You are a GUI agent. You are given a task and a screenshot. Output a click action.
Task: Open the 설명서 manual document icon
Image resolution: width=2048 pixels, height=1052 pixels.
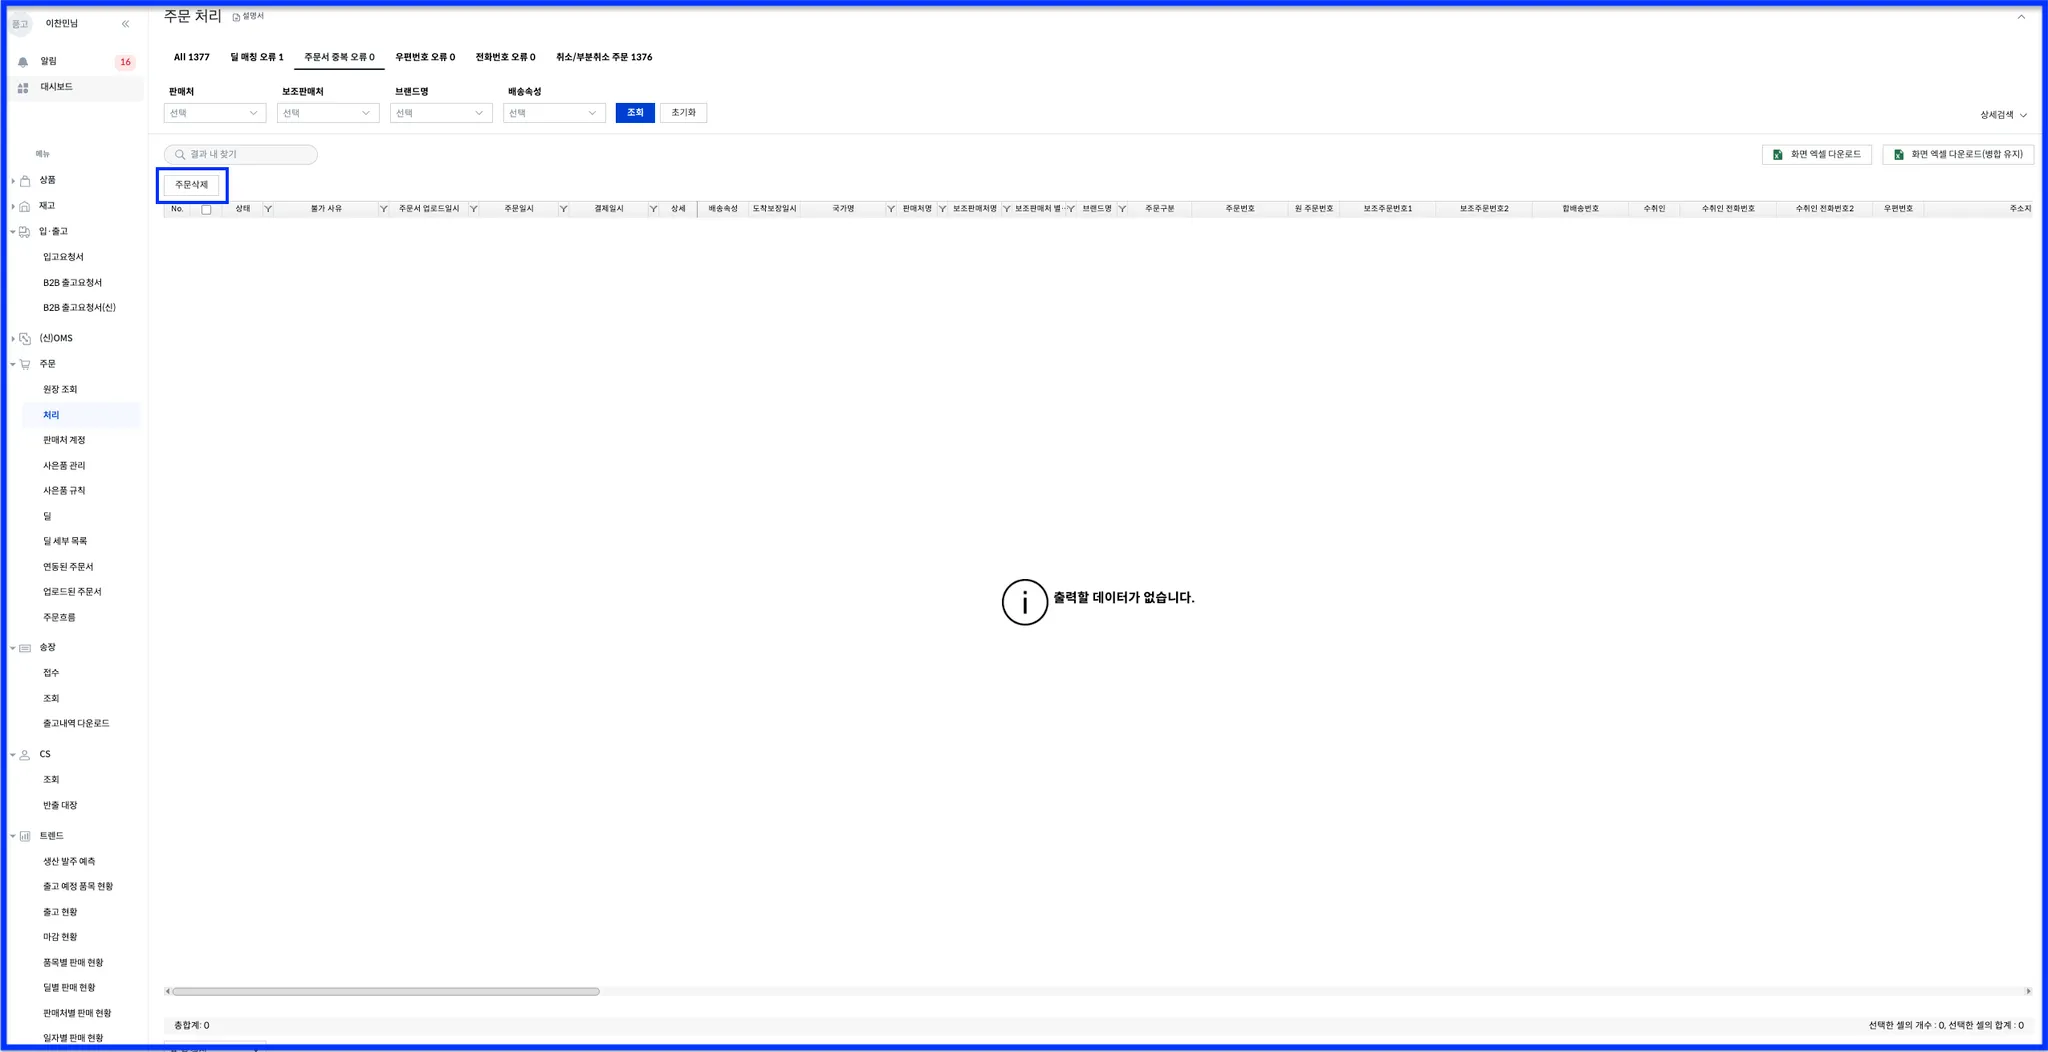[236, 17]
